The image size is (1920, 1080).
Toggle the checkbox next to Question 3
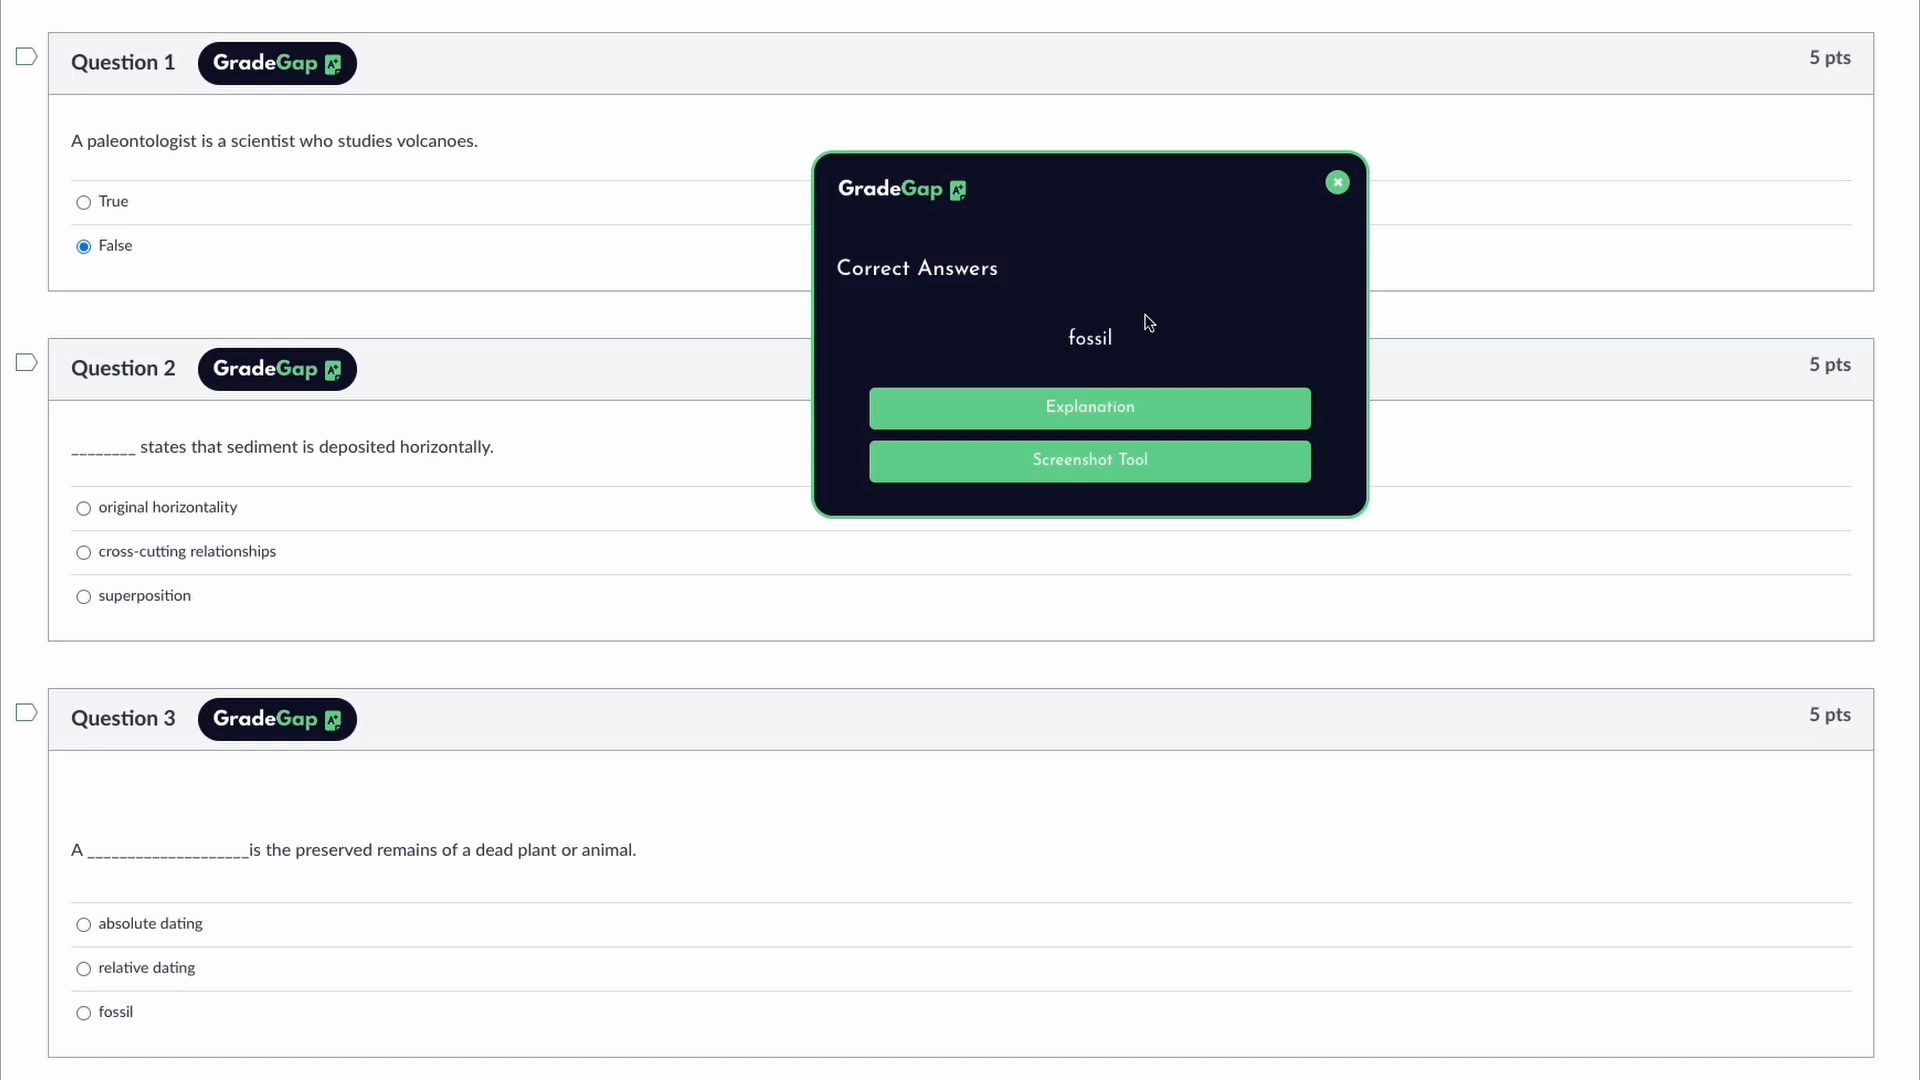point(25,712)
